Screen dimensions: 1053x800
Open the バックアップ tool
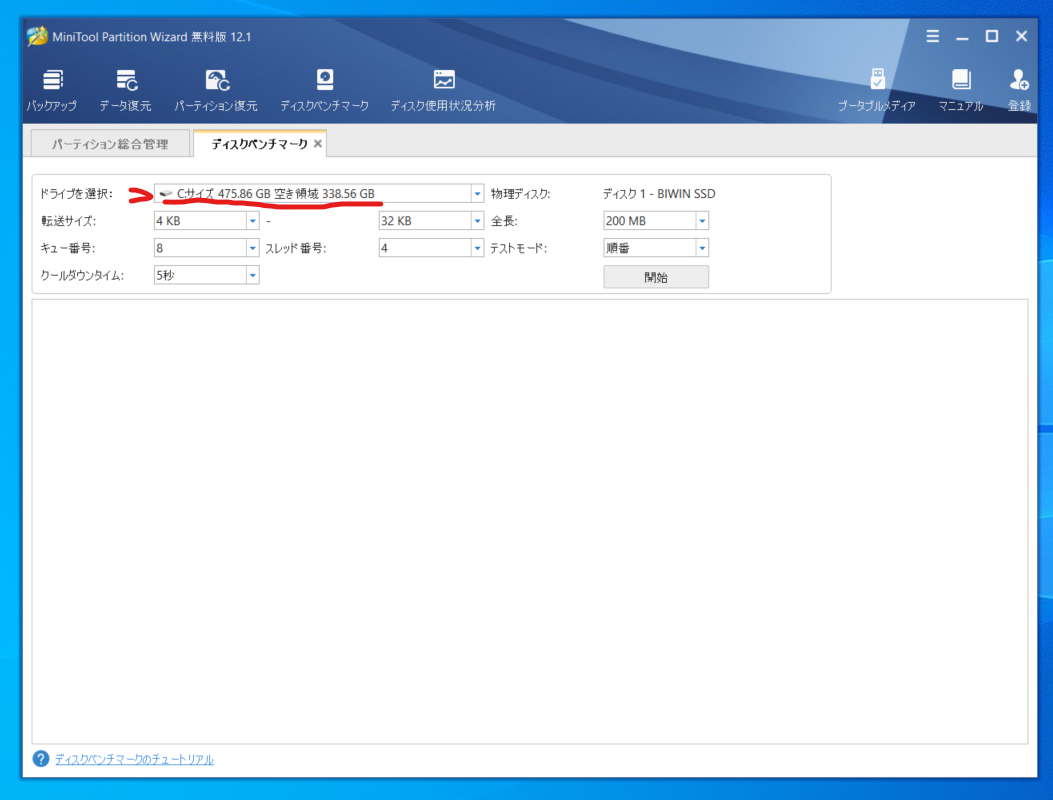[52, 88]
